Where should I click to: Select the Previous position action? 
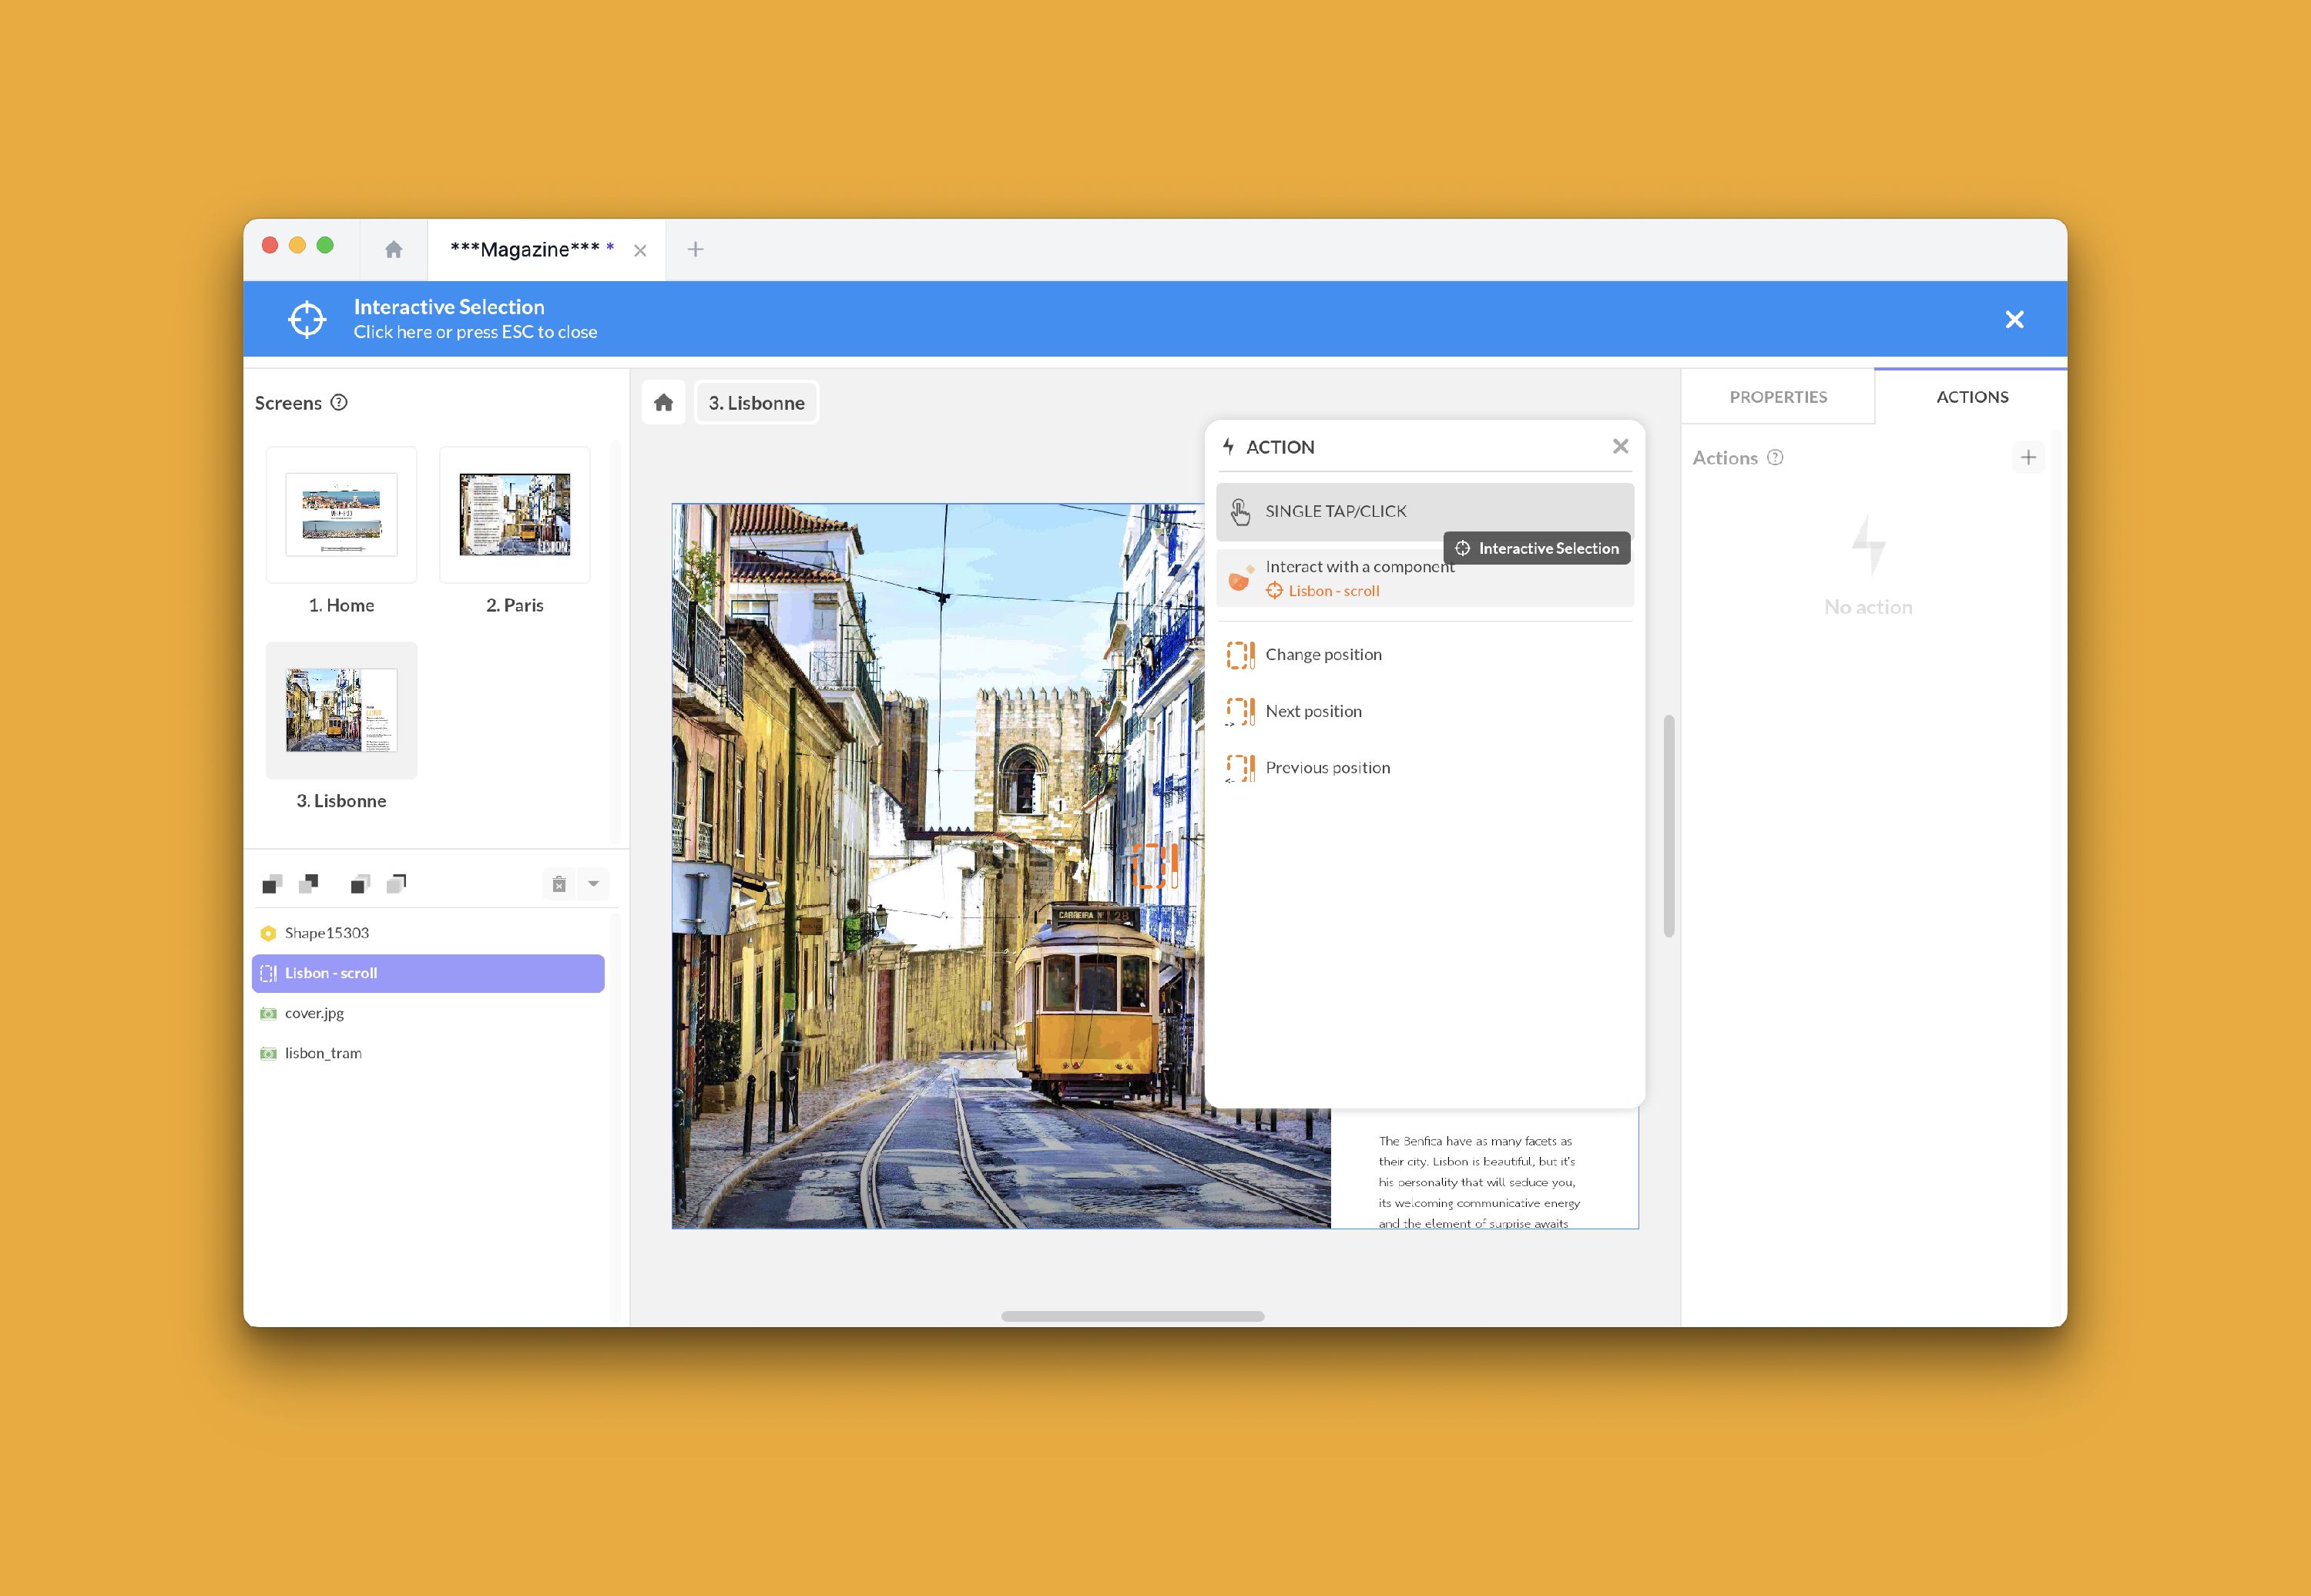pos(1327,768)
